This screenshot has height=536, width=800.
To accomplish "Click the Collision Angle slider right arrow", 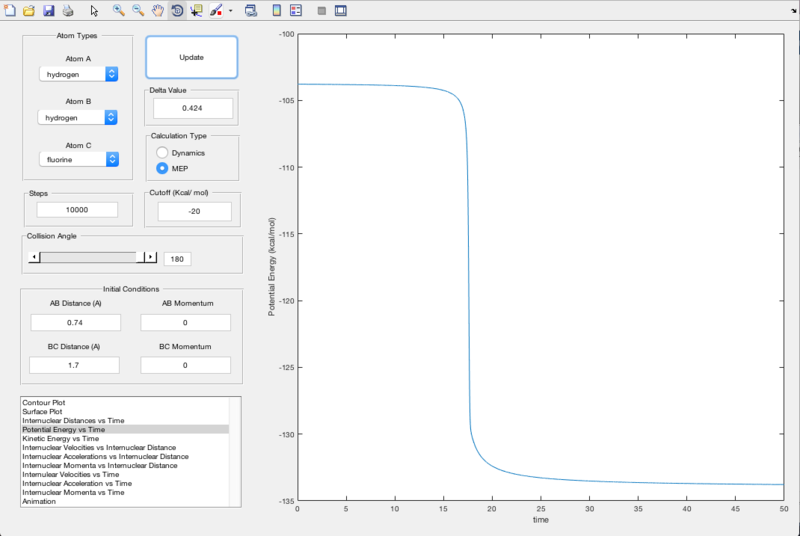I will tap(151, 257).
